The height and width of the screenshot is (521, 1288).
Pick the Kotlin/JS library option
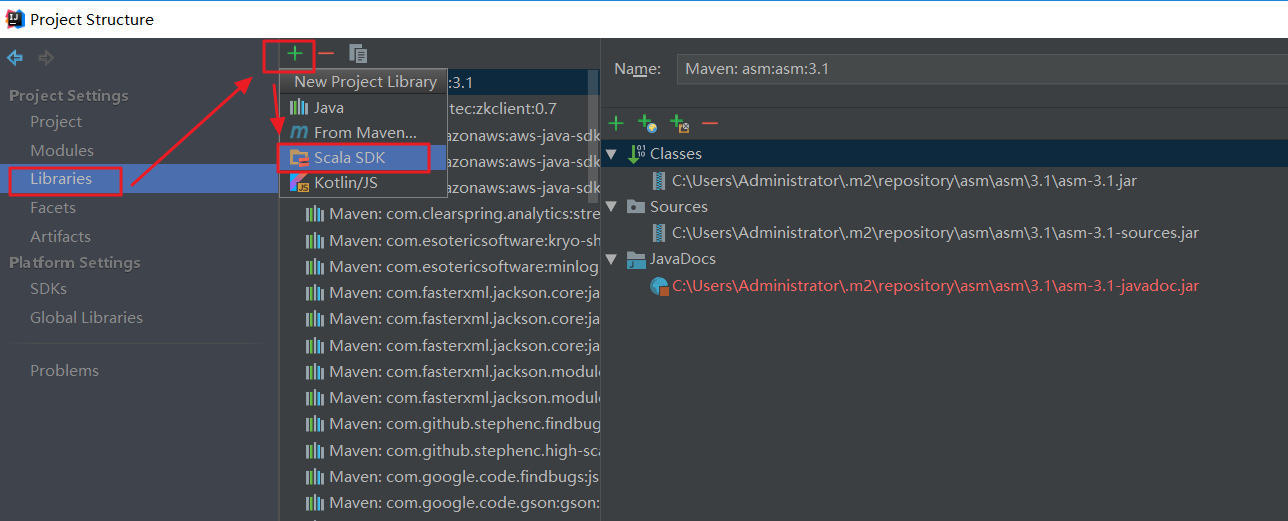tap(363, 183)
